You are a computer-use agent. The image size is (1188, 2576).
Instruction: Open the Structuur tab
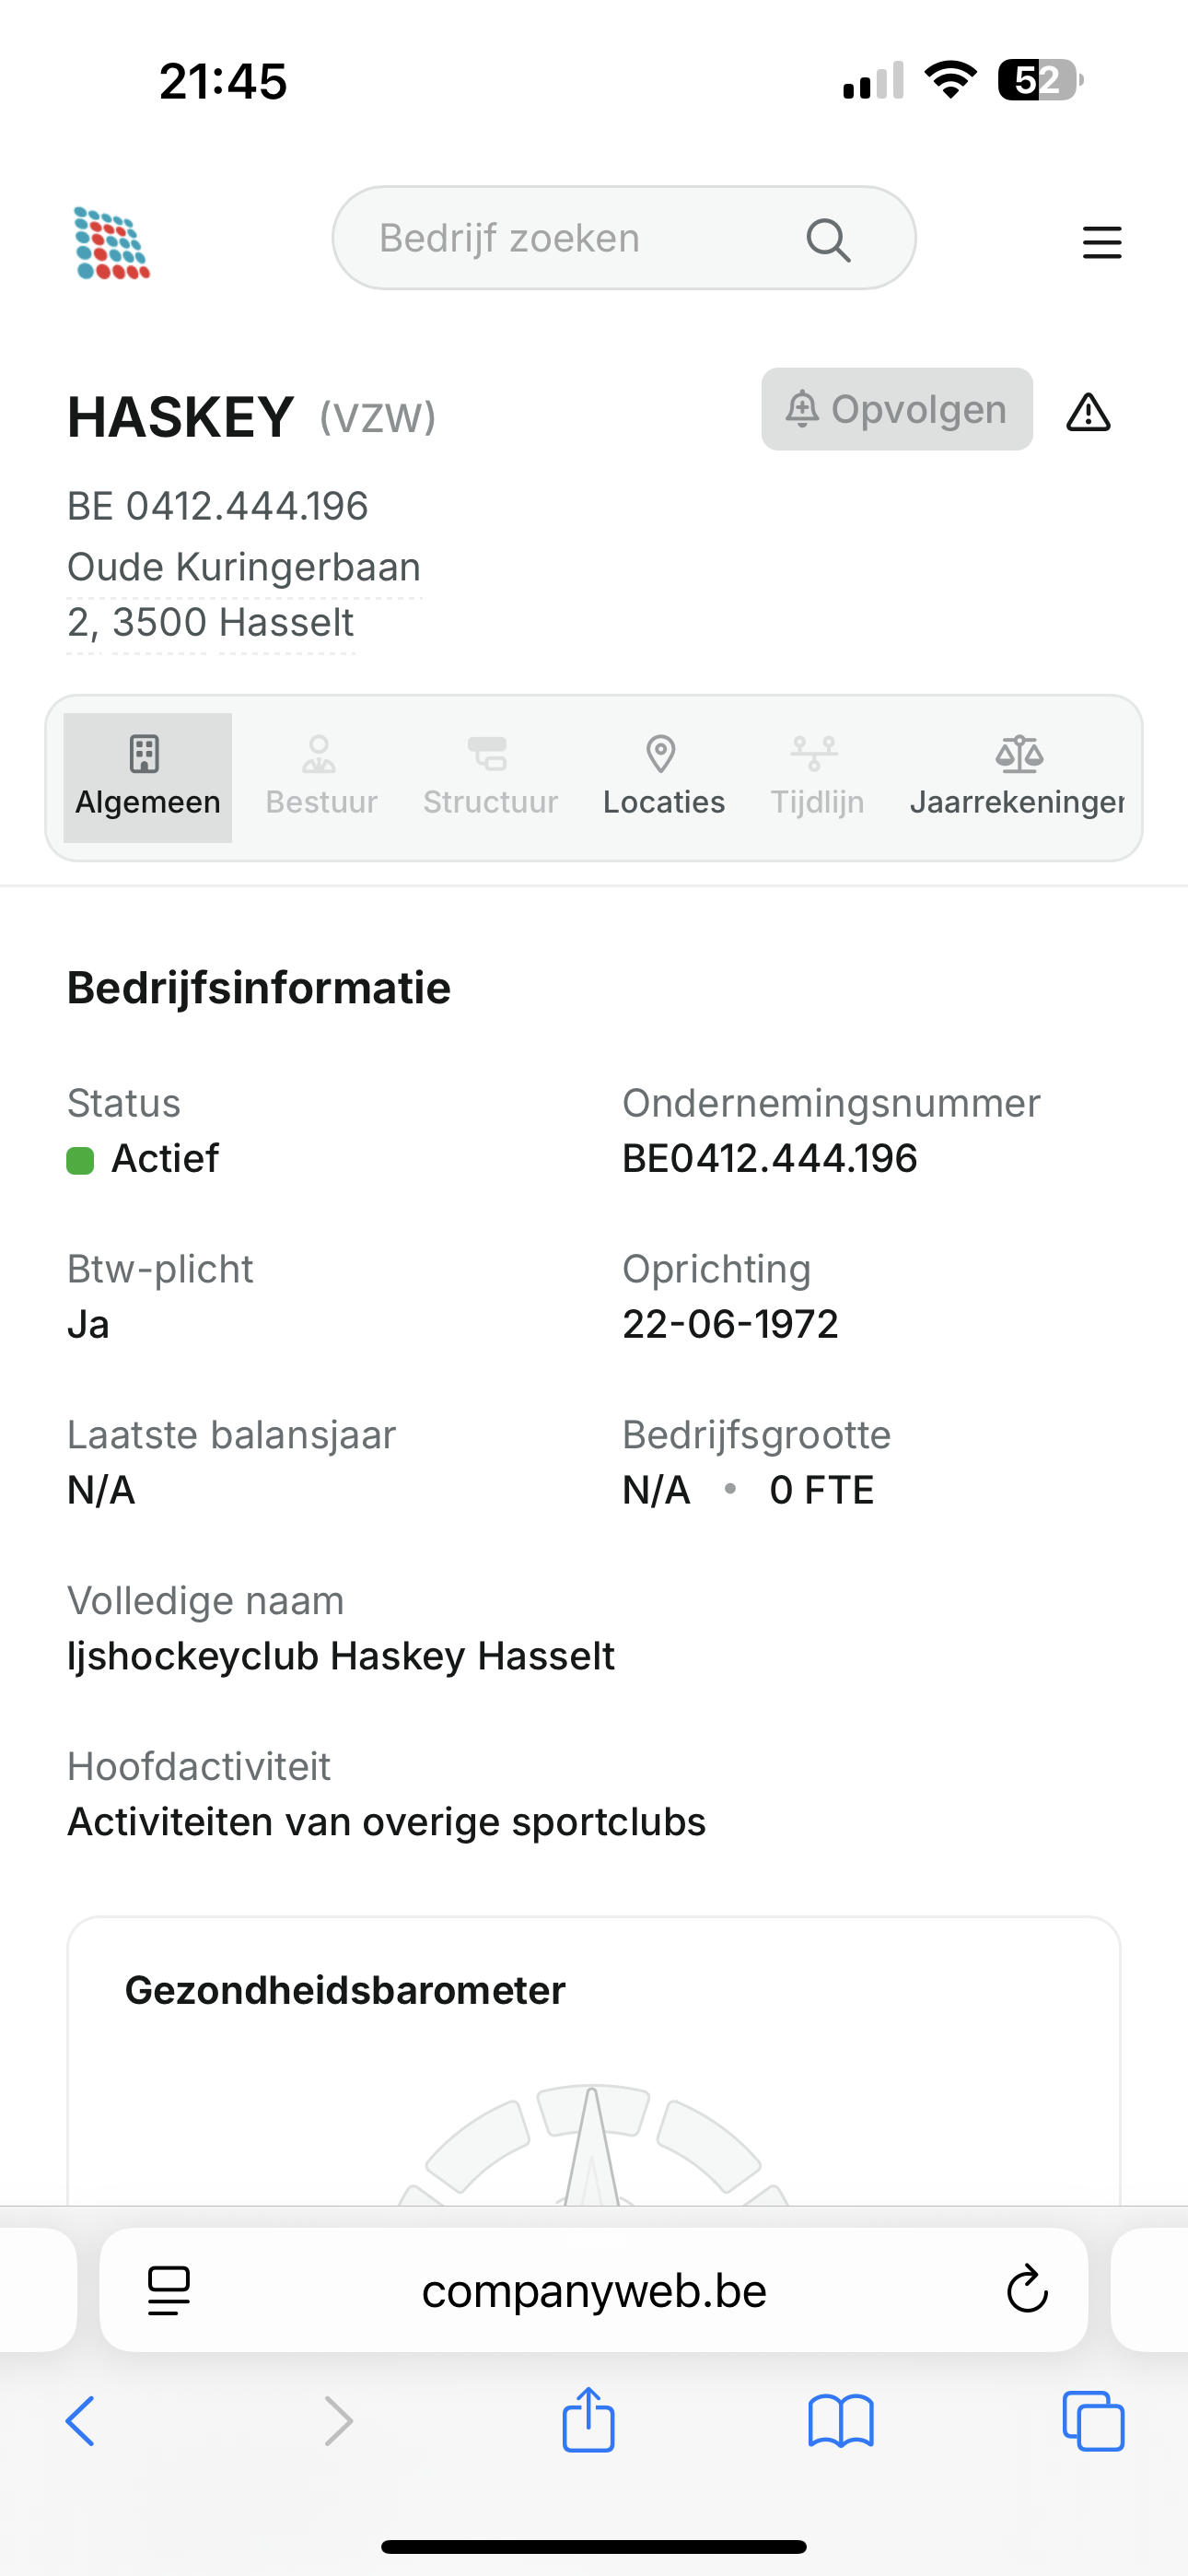(x=490, y=778)
